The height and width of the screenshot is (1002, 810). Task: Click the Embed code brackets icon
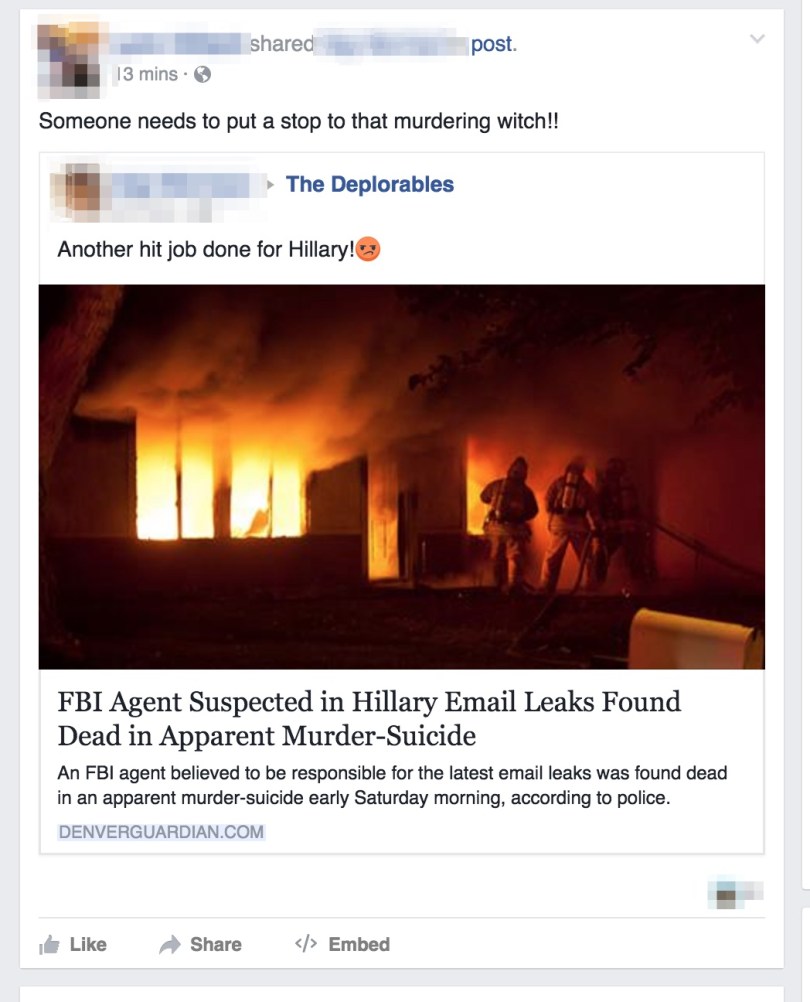pyautogui.click(x=306, y=944)
